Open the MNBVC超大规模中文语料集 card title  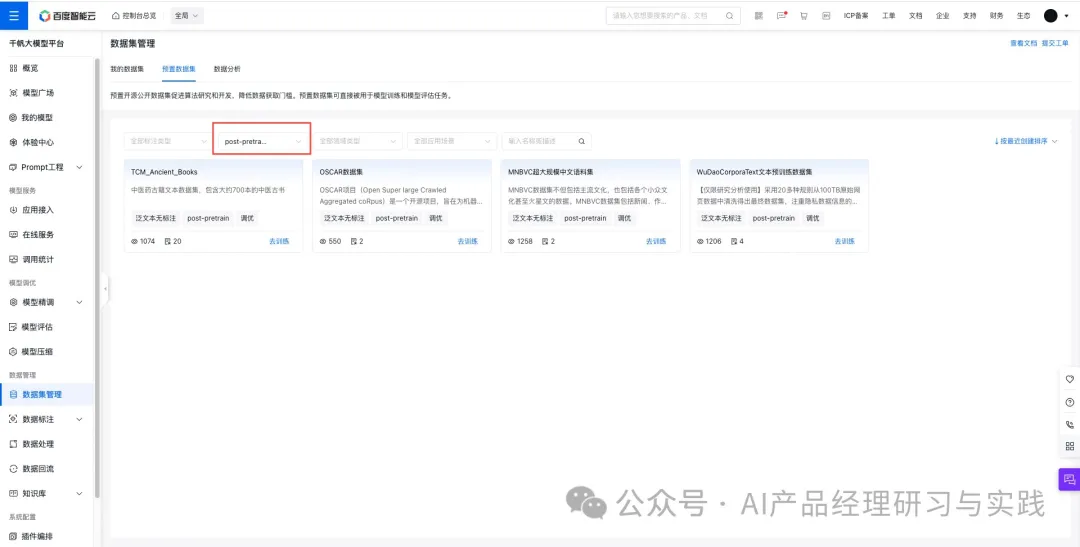pos(551,172)
